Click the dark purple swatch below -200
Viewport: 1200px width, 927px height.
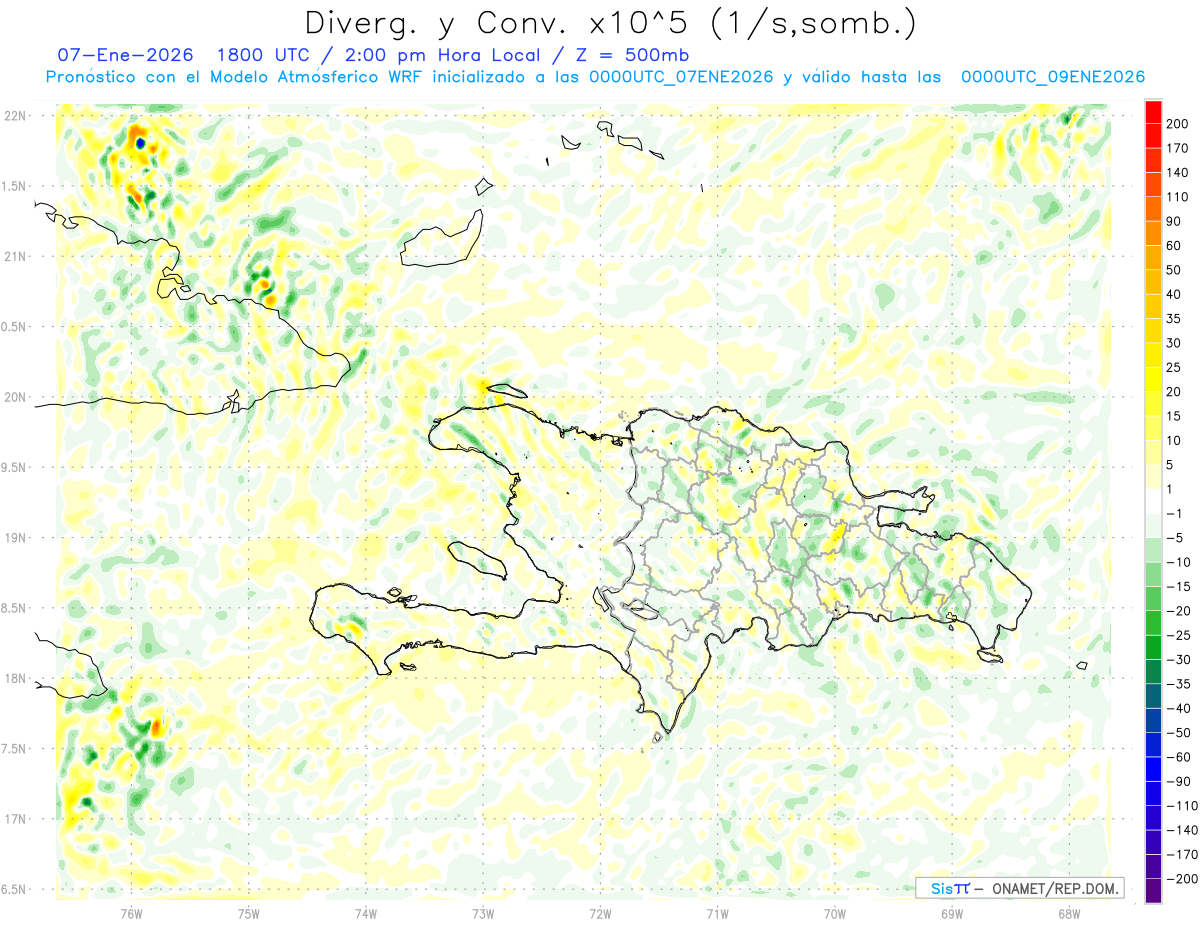[1153, 891]
